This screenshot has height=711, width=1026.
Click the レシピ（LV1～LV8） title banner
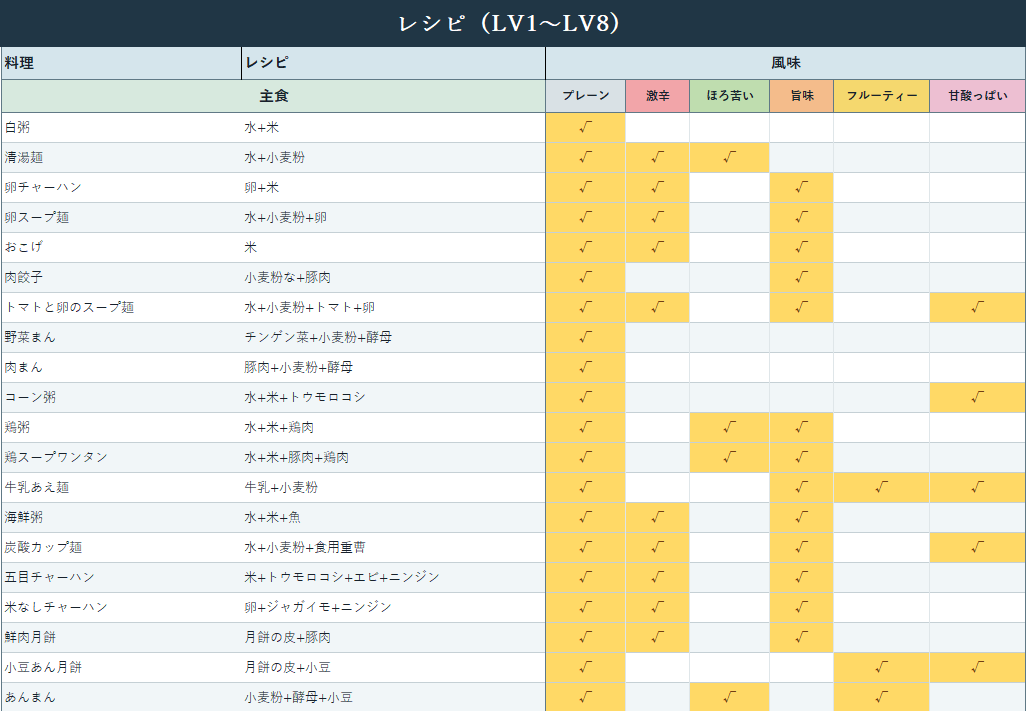(x=513, y=23)
